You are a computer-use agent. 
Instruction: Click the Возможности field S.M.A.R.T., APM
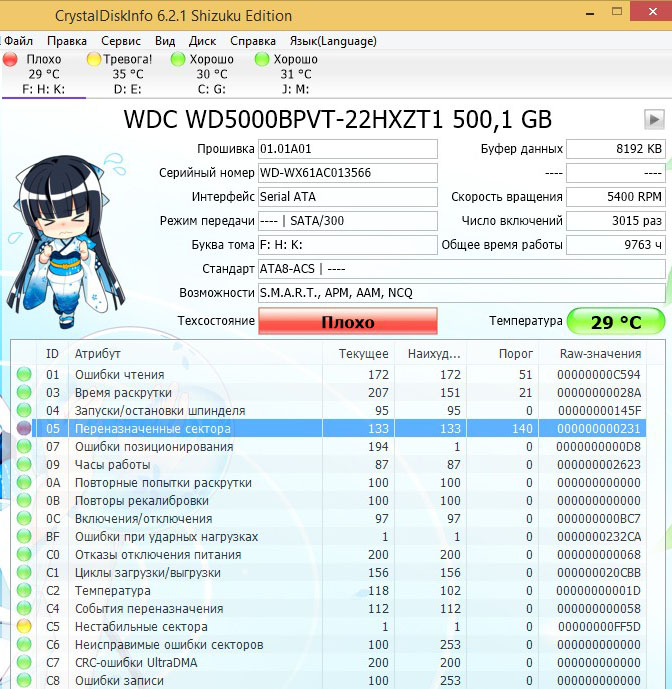[x=461, y=293]
